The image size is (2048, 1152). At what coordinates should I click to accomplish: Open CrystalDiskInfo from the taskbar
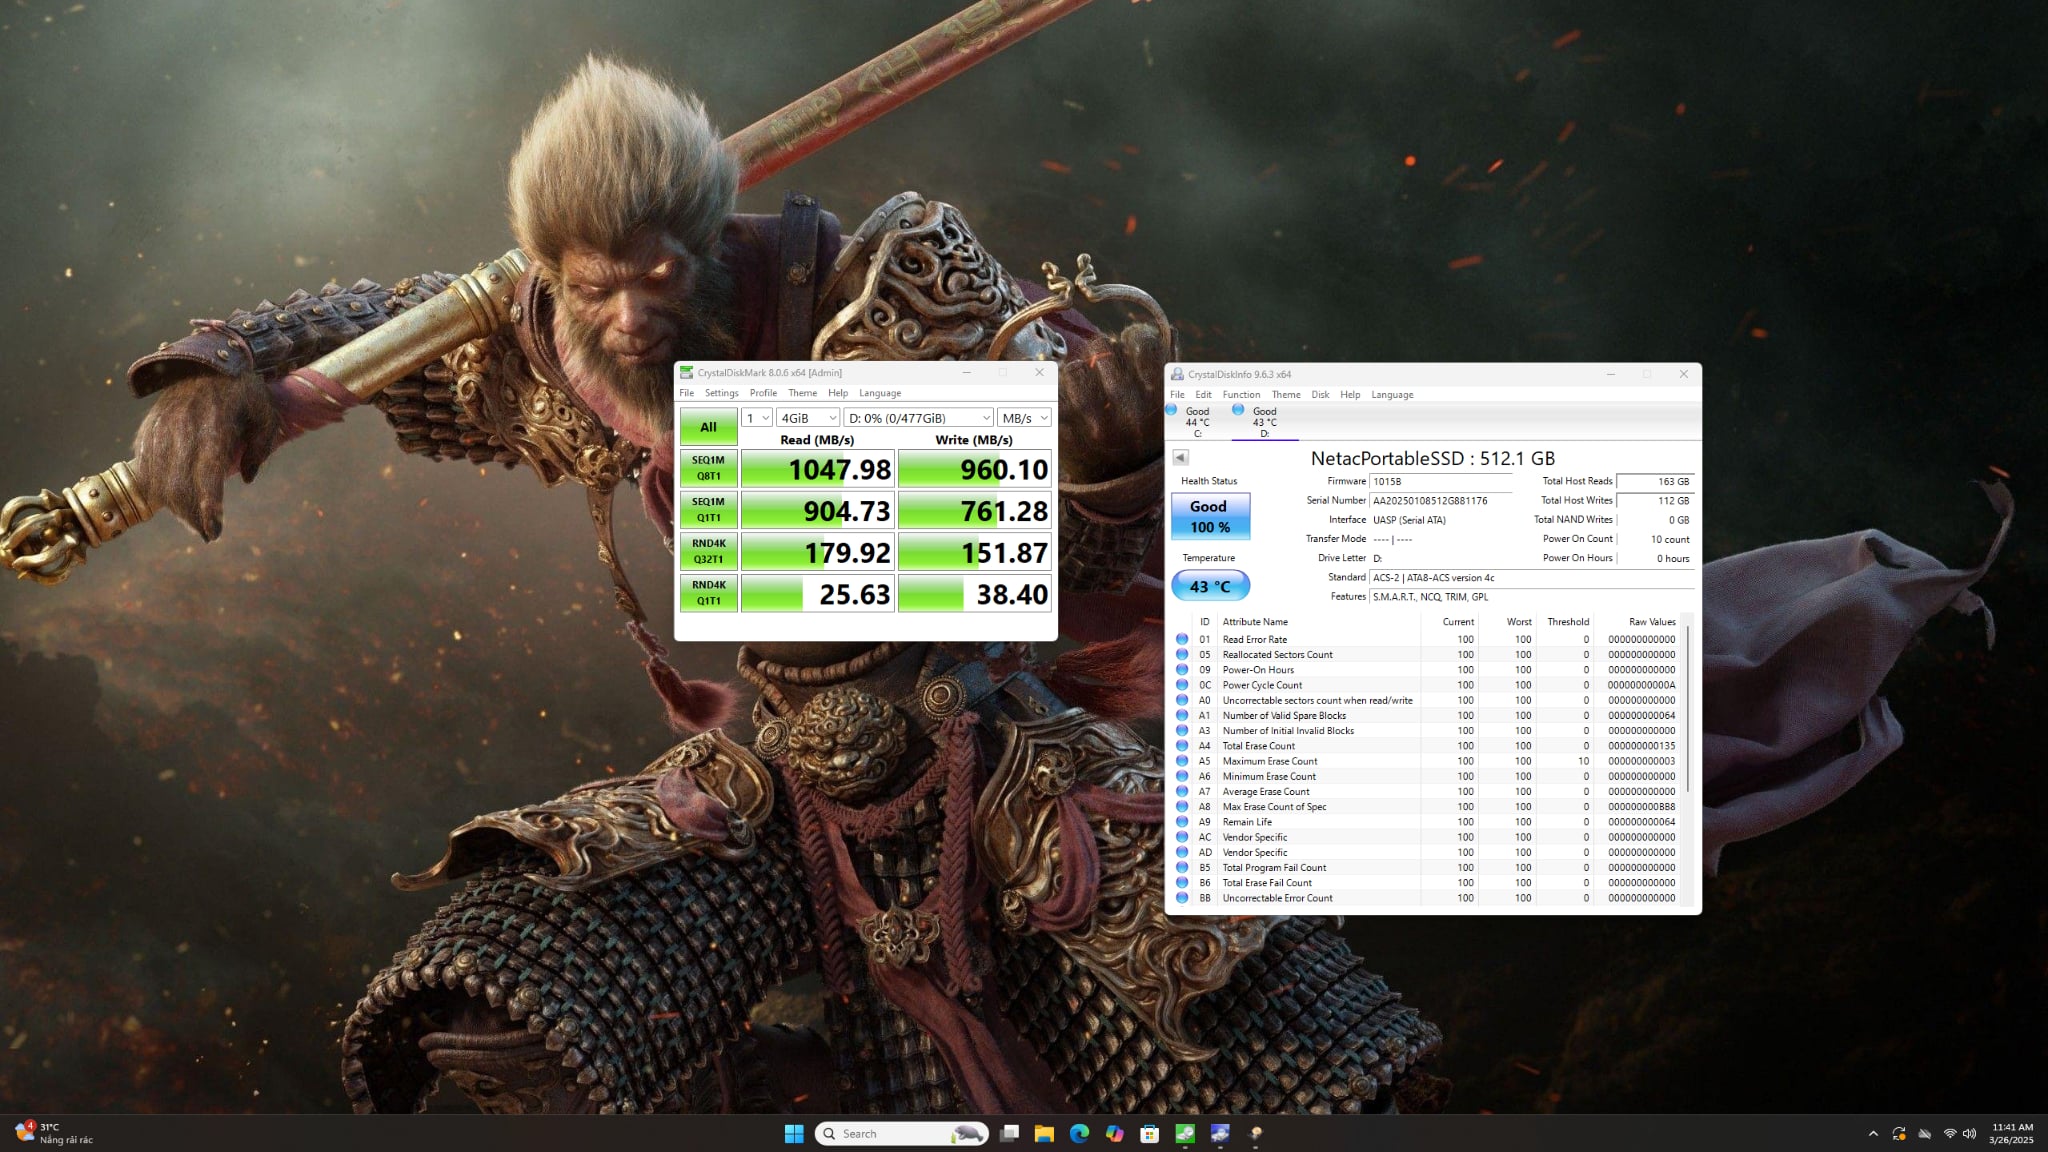pyautogui.click(x=1220, y=1133)
